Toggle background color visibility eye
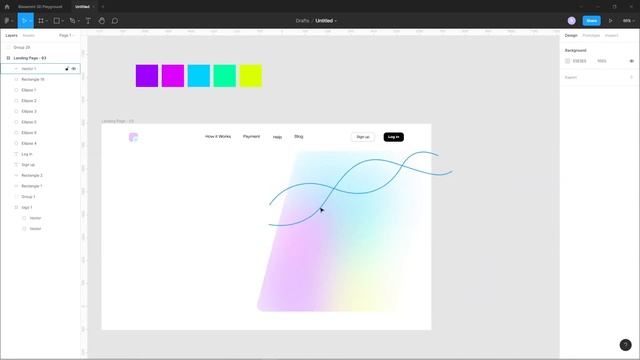Screen dimensions: 640x360 point(631,61)
